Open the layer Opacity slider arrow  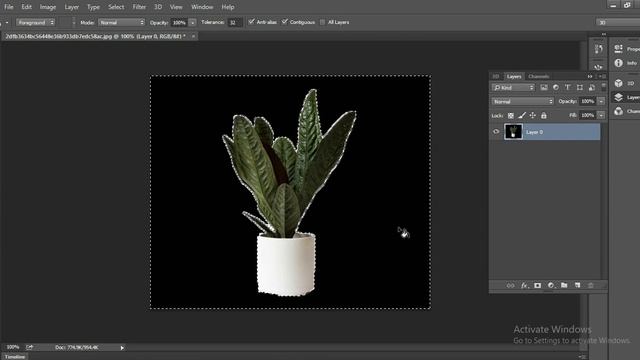[x=601, y=101]
